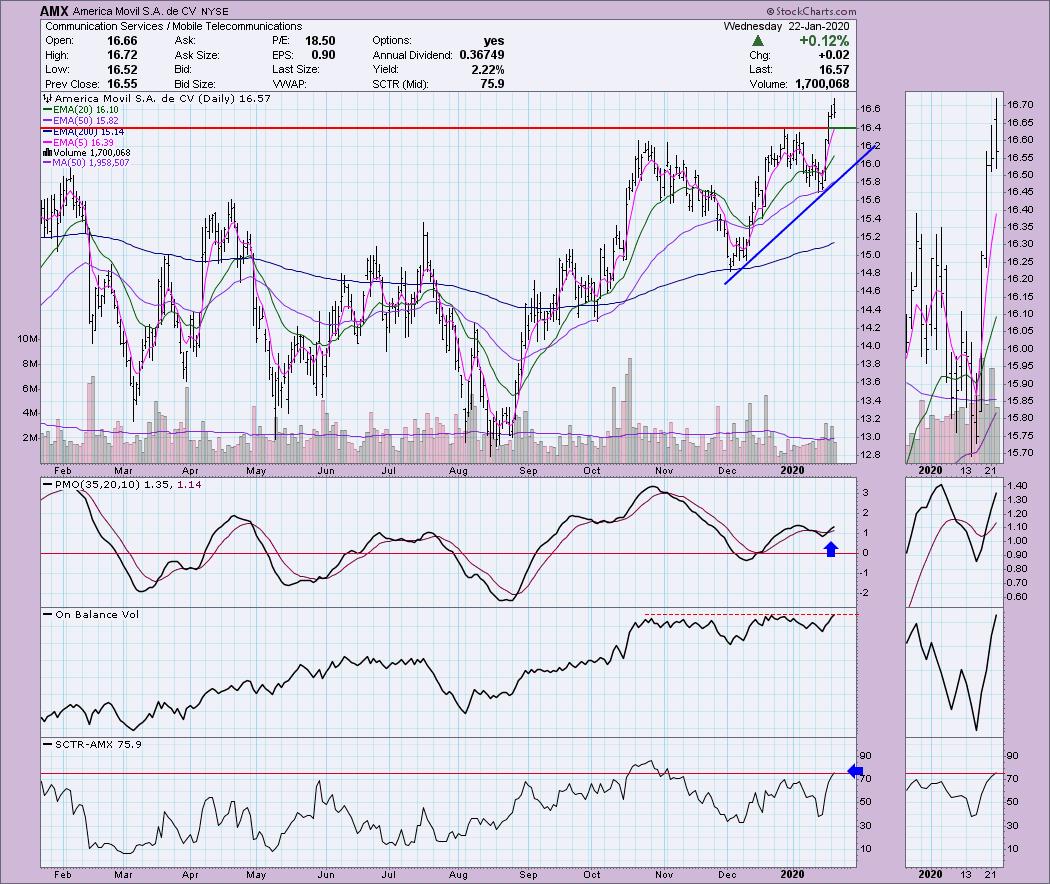This screenshot has width=1050, height=884.
Task: Click the America Movil (Daily) chart title
Action: click(157, 98)
